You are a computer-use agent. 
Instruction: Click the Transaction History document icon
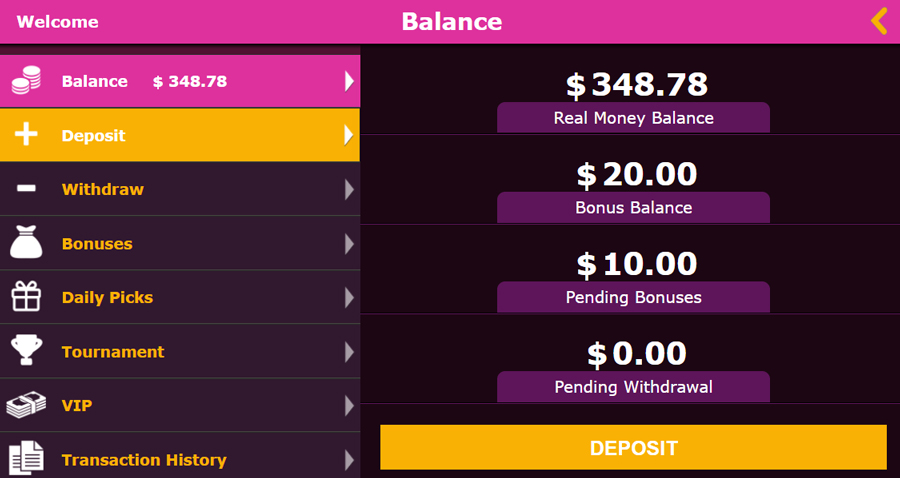[x=27, y=458]
